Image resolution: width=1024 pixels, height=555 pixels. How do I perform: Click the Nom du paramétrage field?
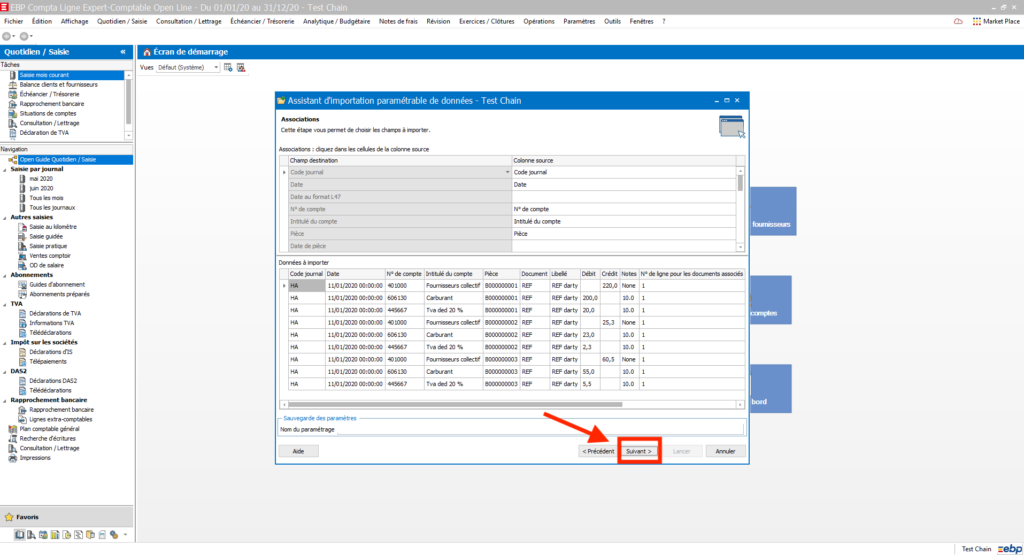tap(539, 430)
